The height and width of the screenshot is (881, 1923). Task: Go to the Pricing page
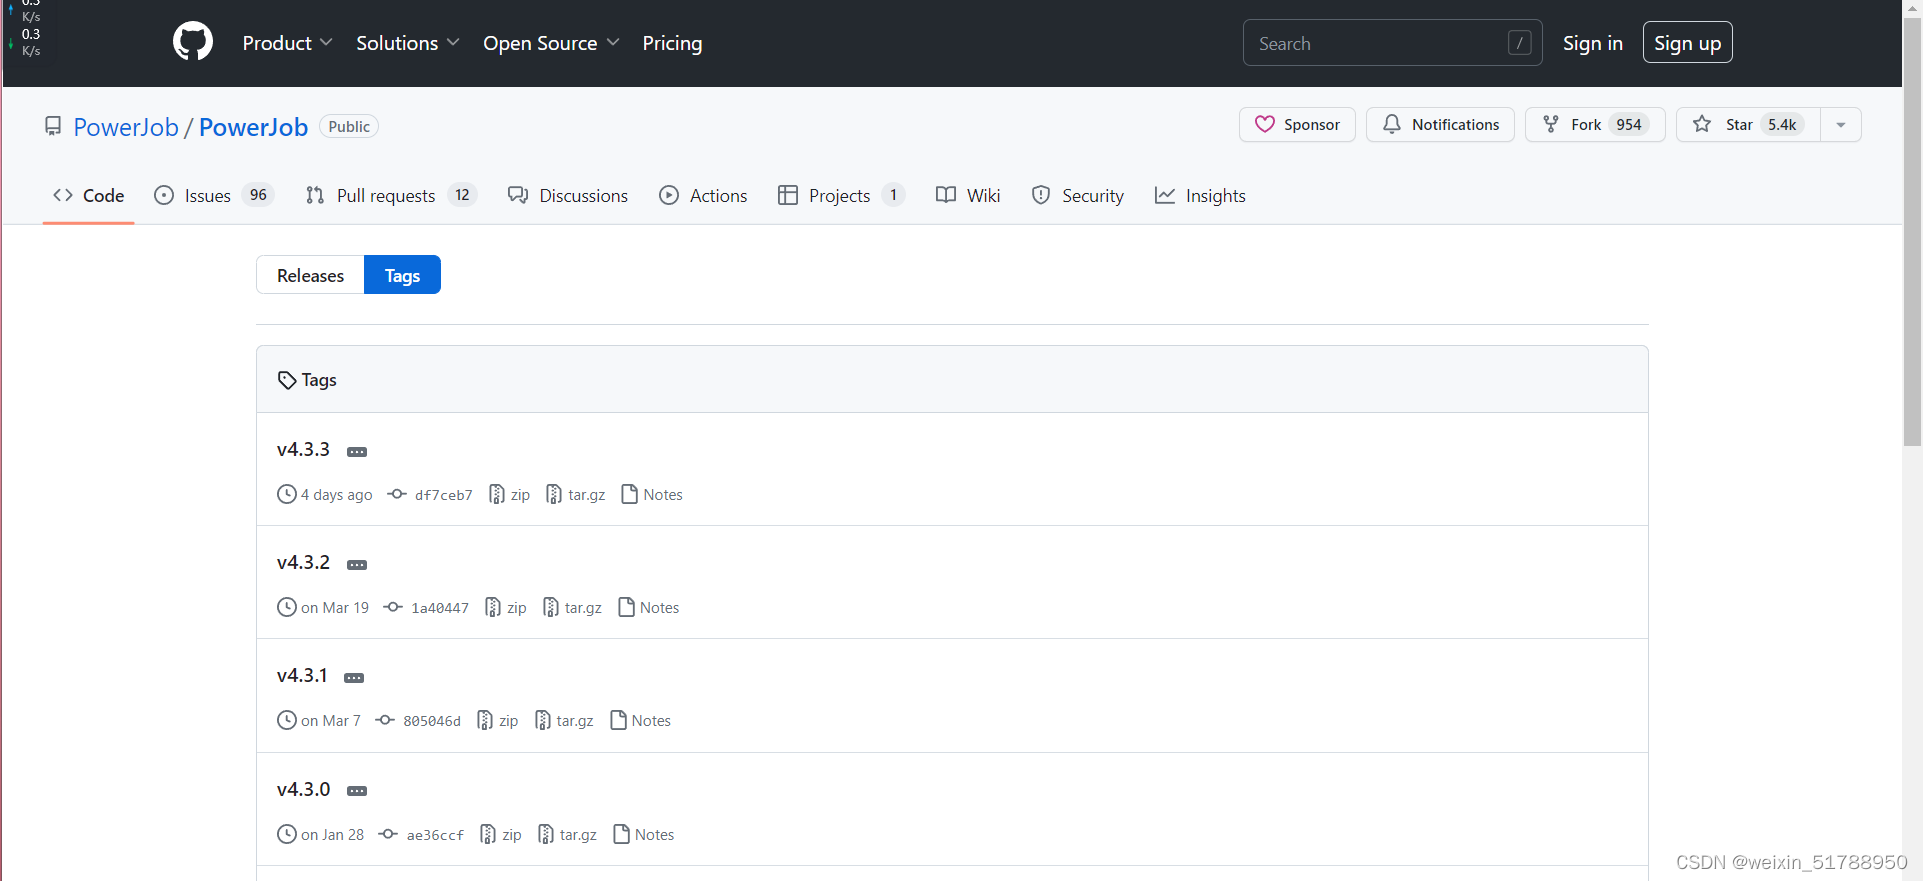coord(672,43)
